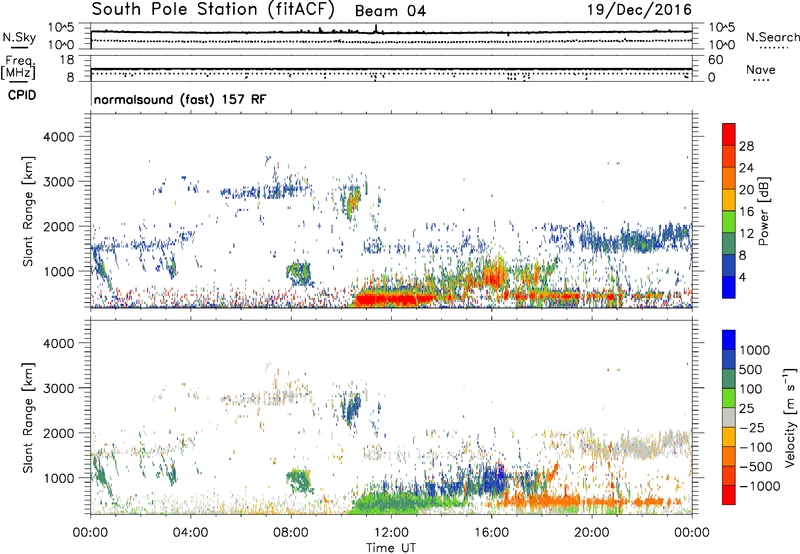The image size is (800, 554).
Task: Click the 'Power [dB]' color bar label
Action: coord(763,211)
